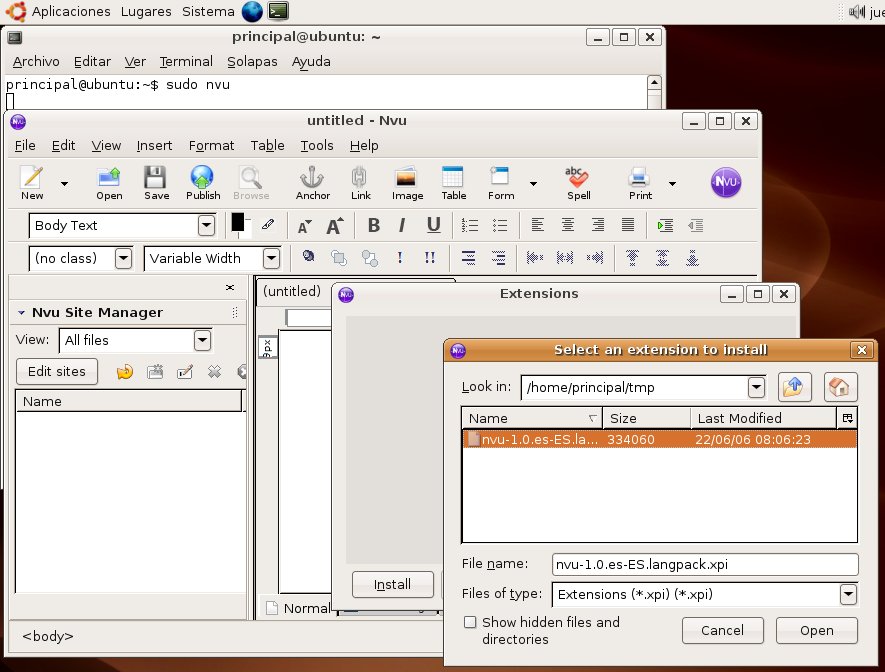
Task: Insert an Image using the toolbar icon
Action: (406, 182)
